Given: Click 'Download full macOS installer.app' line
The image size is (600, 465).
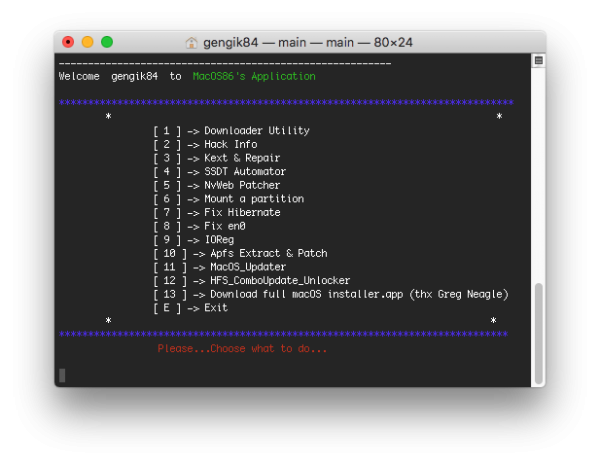Looking at the screenshot, I should 331,294.
